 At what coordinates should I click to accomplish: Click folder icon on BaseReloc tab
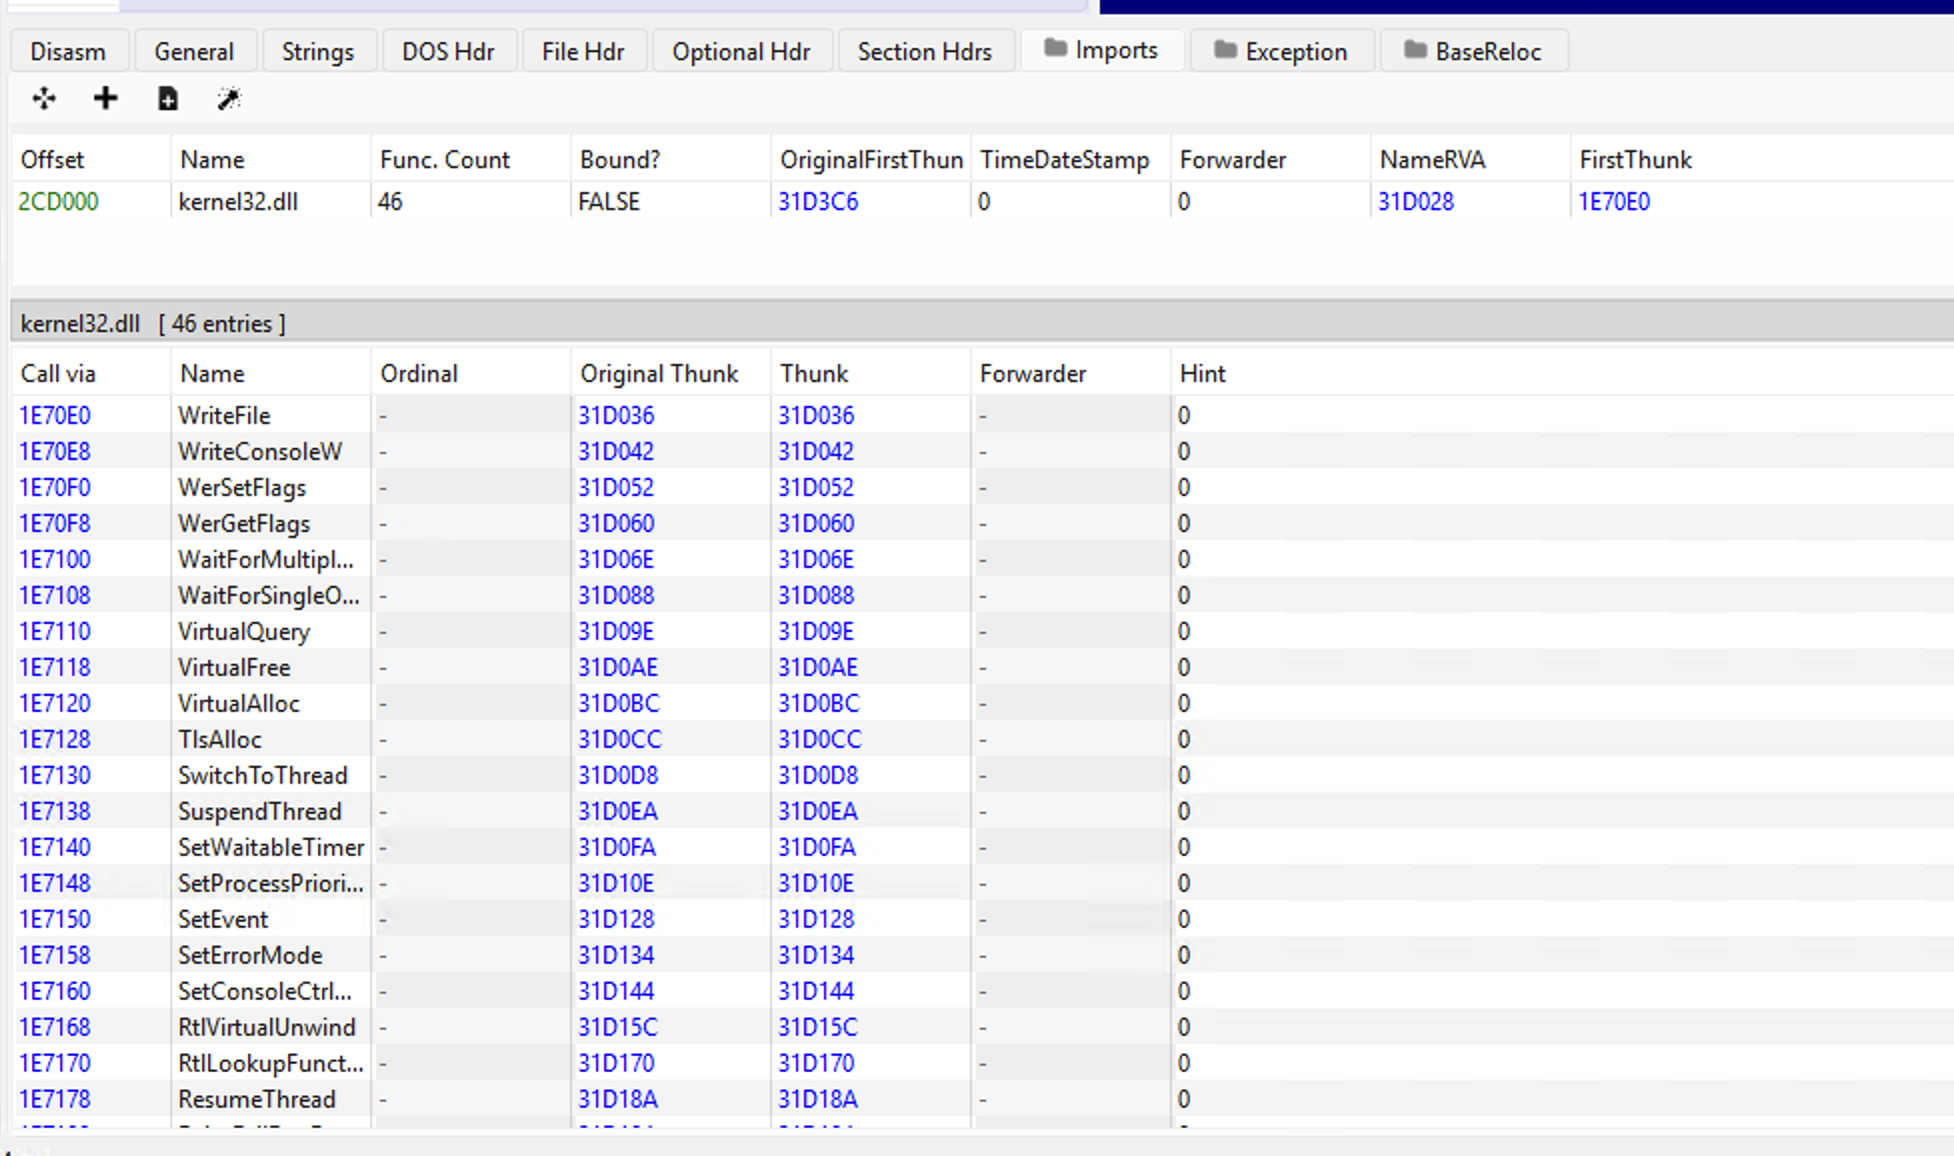click(x=1414, y=50)
